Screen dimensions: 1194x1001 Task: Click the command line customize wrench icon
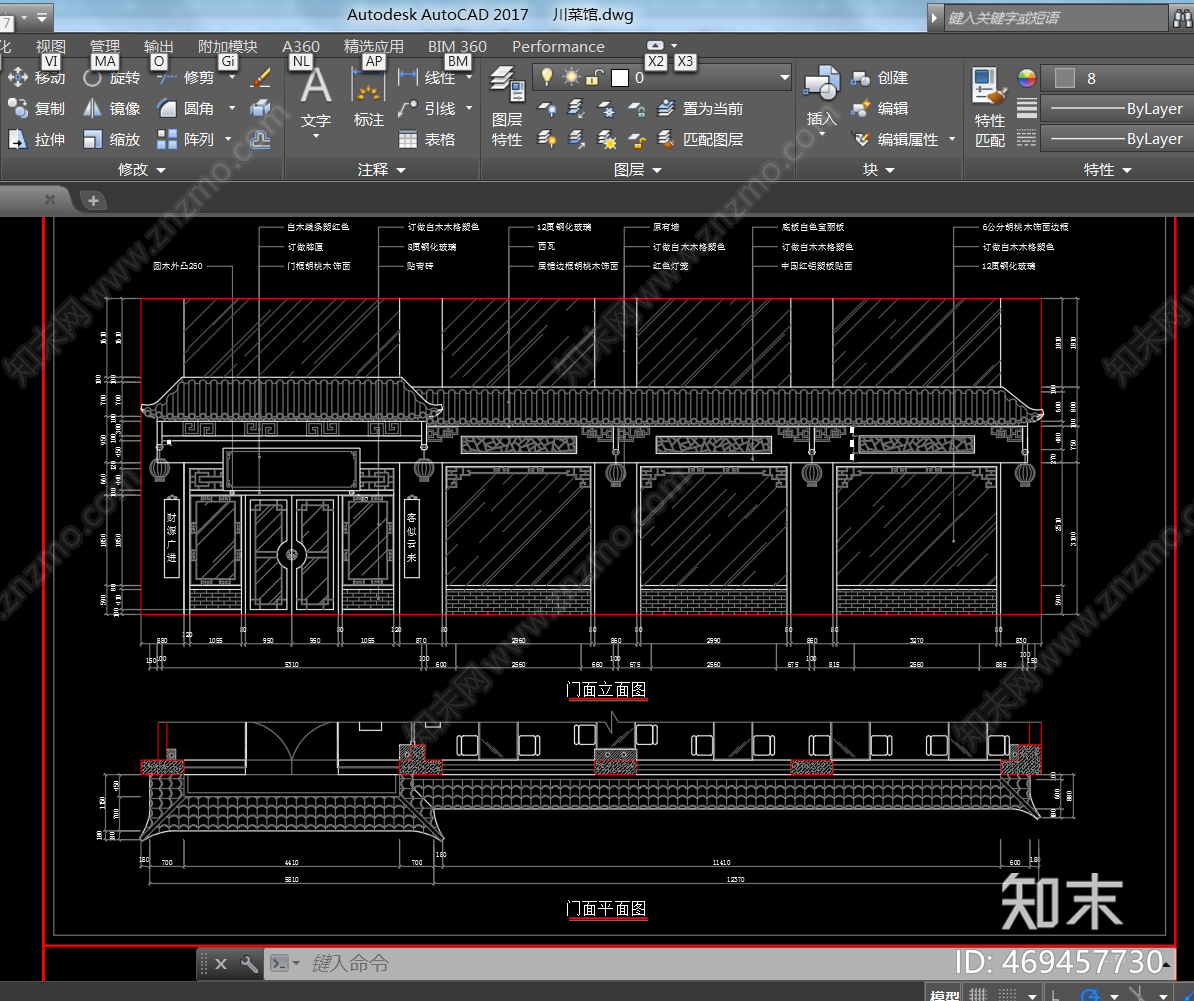(x=249, y=964)
